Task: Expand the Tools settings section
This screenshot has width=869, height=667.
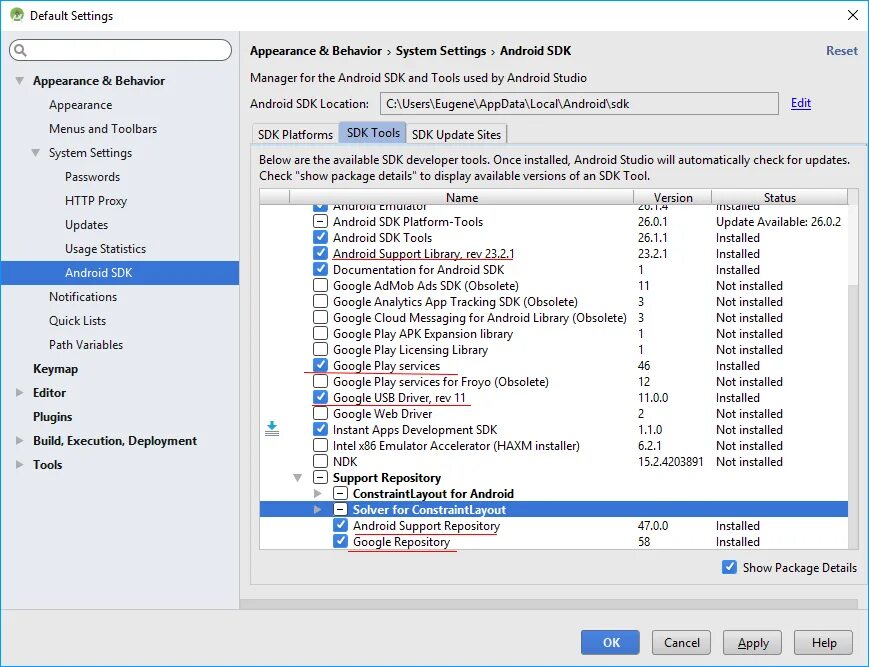Action: [19, 465]
